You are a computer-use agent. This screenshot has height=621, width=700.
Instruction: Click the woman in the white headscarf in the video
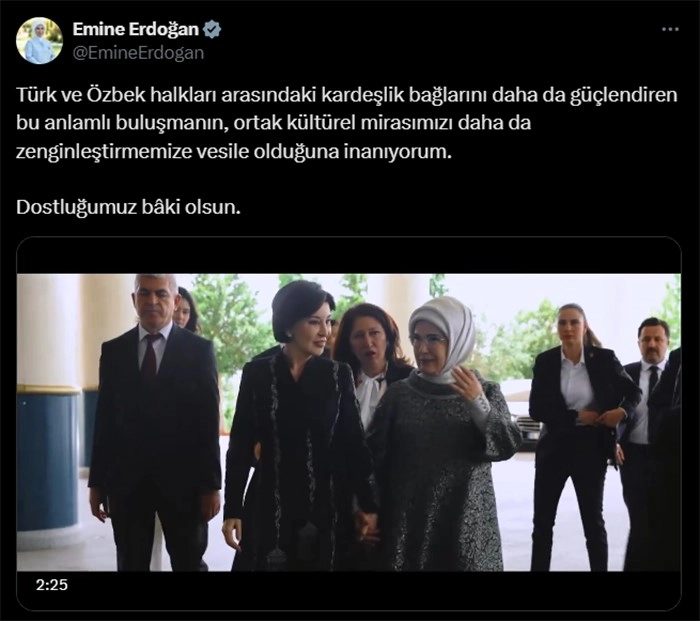(442, 433)
